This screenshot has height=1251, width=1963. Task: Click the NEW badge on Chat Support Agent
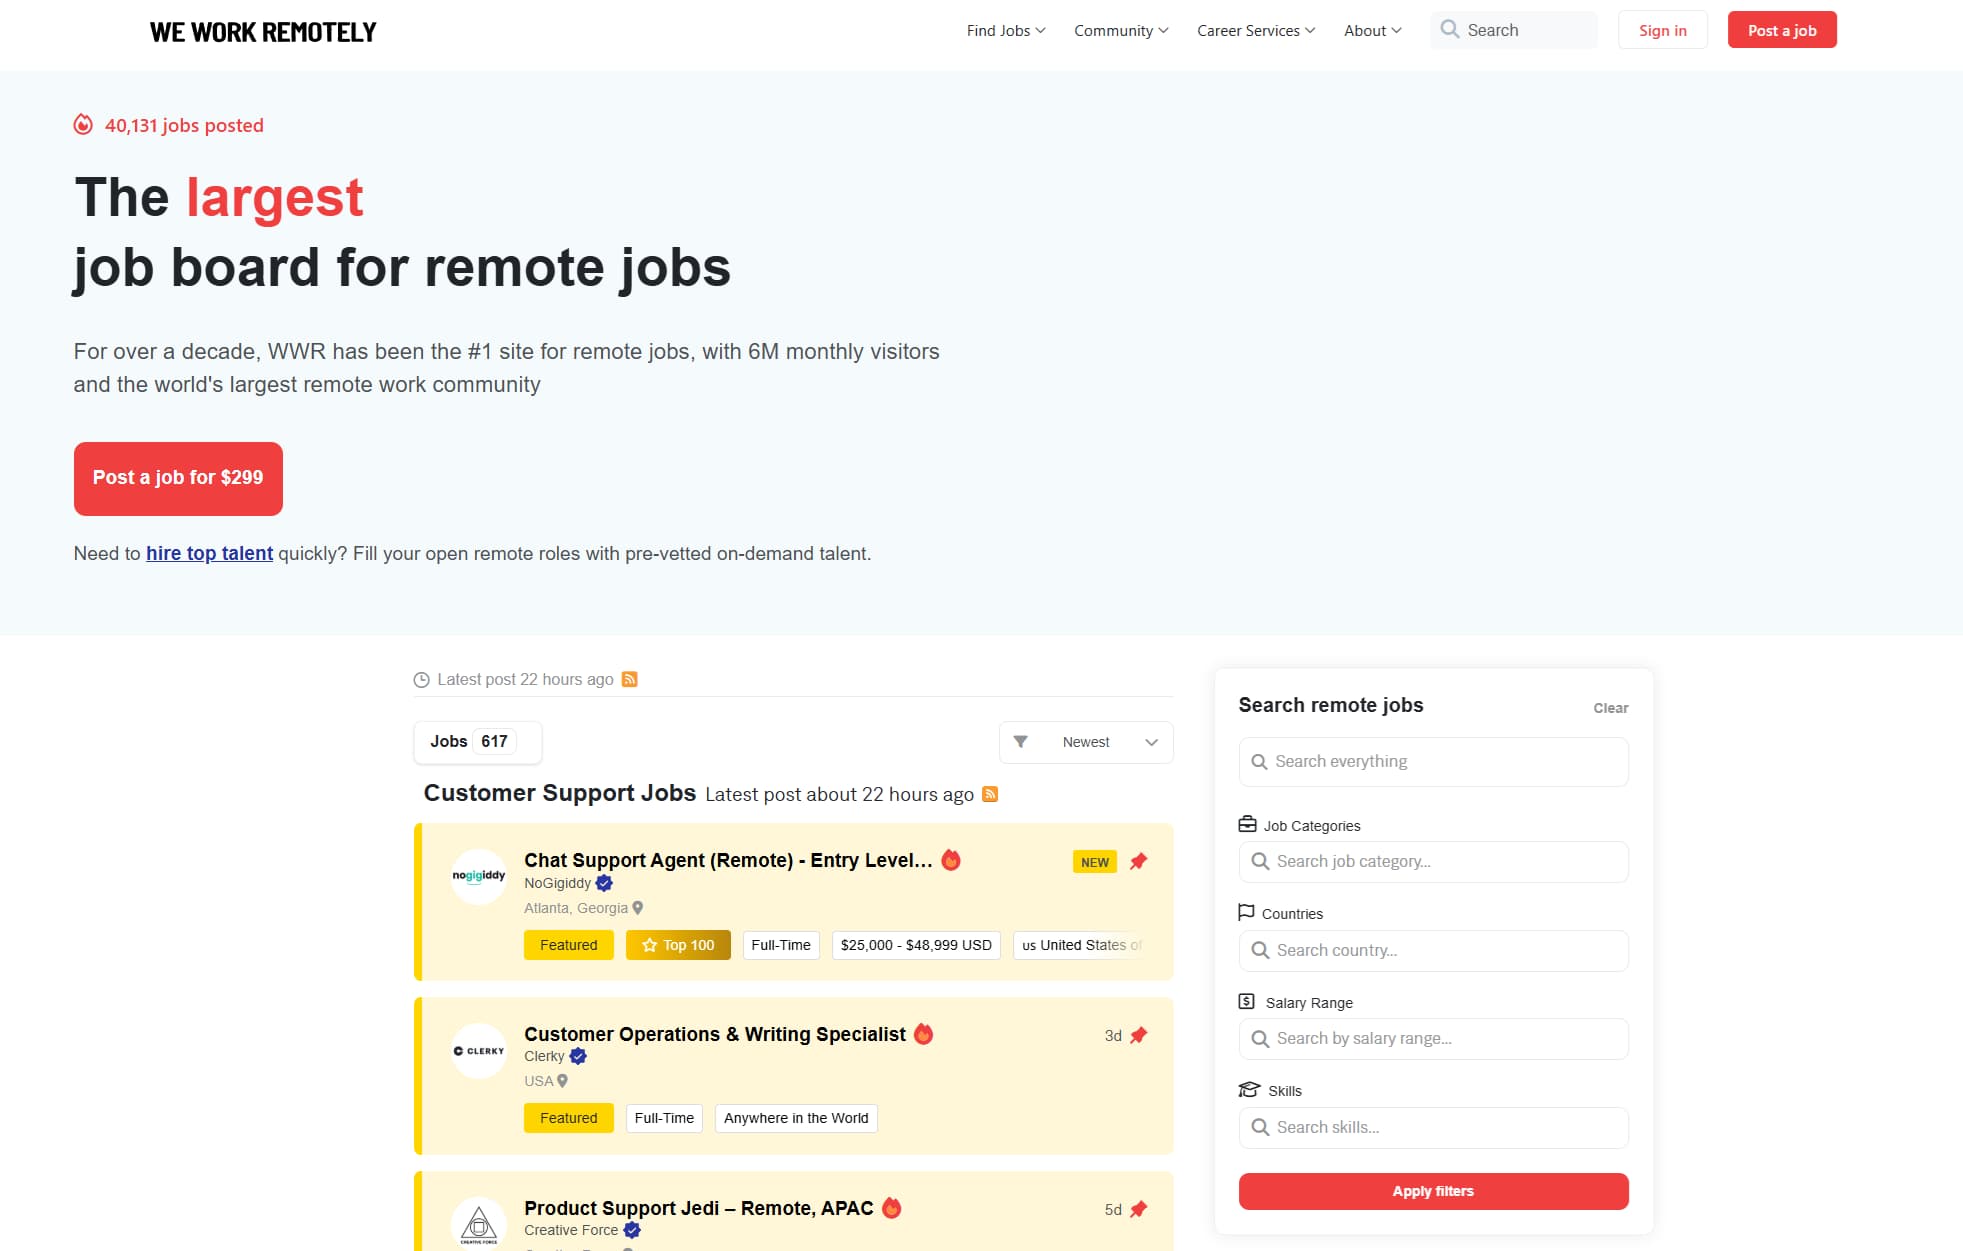(1095, 862)
